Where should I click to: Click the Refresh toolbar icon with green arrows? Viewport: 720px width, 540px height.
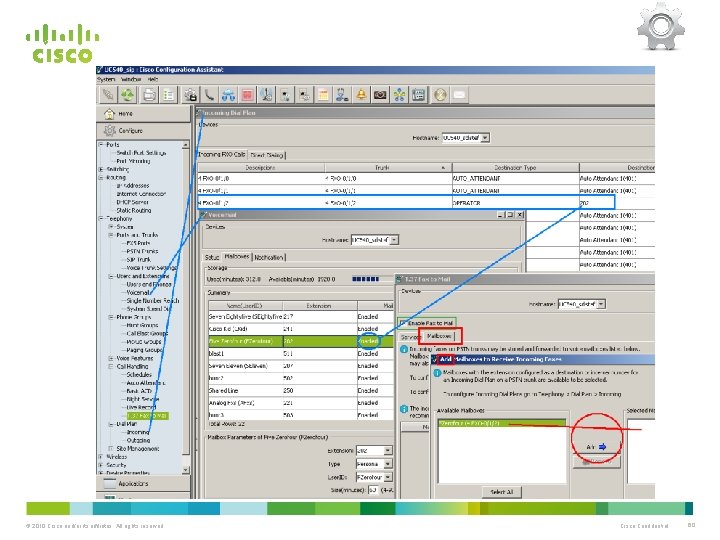(x=128, y=95)
